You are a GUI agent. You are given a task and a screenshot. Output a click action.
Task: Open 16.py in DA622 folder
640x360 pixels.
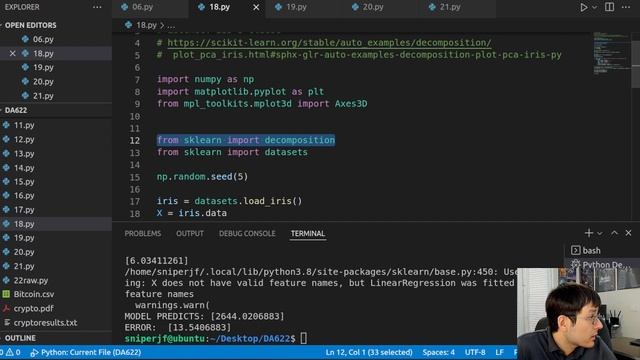[24, 196]
